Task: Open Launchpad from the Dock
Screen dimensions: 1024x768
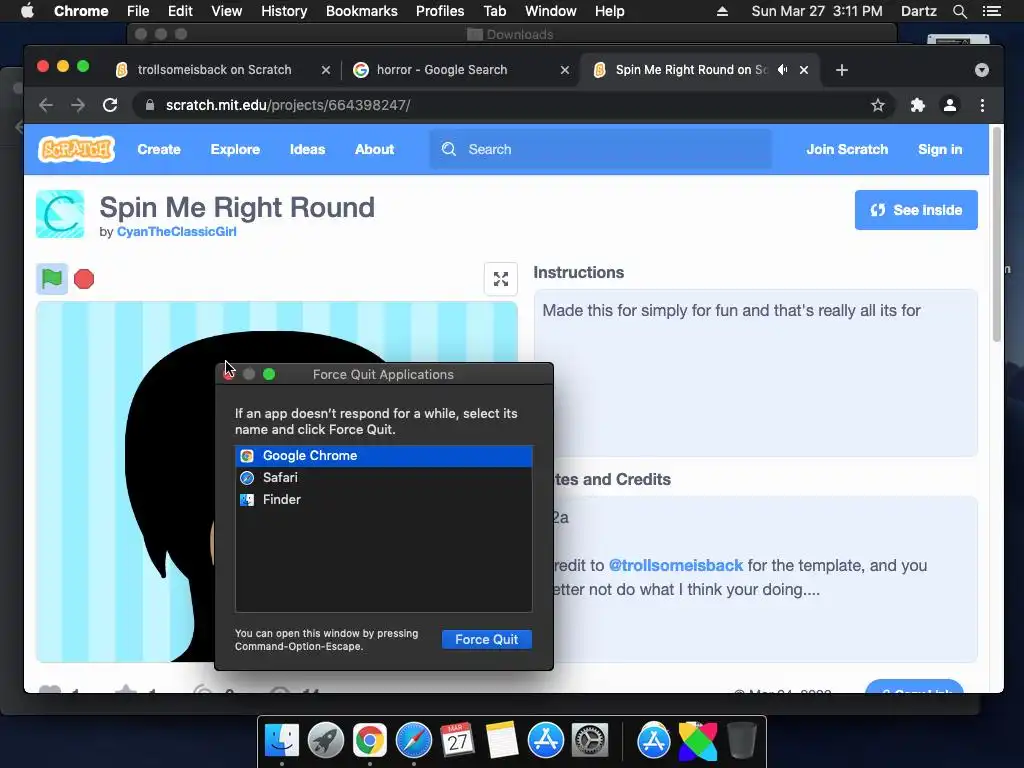Action: [x=325, y=741]
